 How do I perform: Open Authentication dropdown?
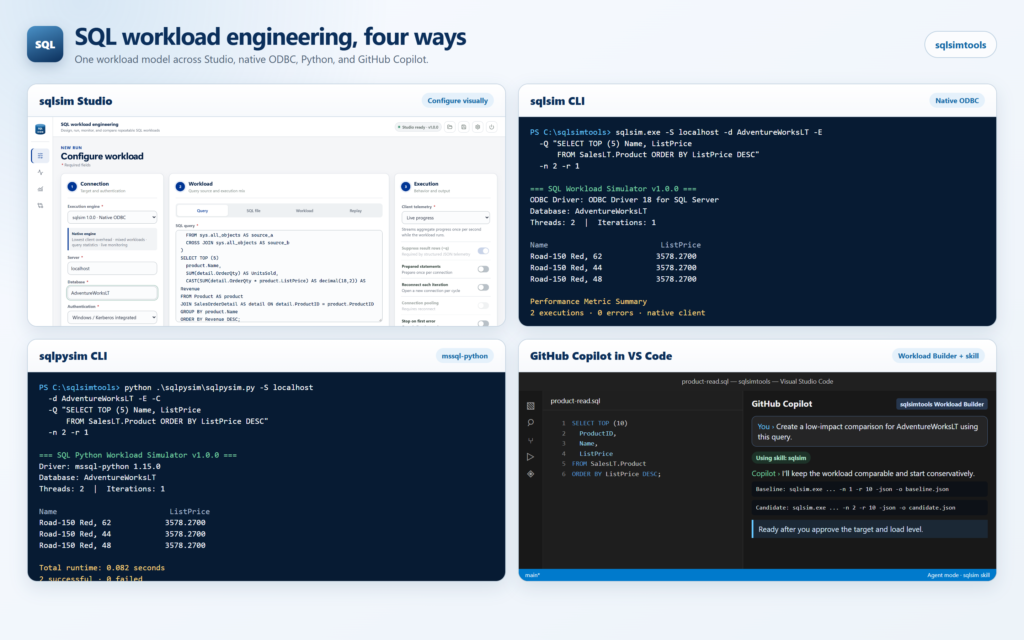[x=112, y=317]
